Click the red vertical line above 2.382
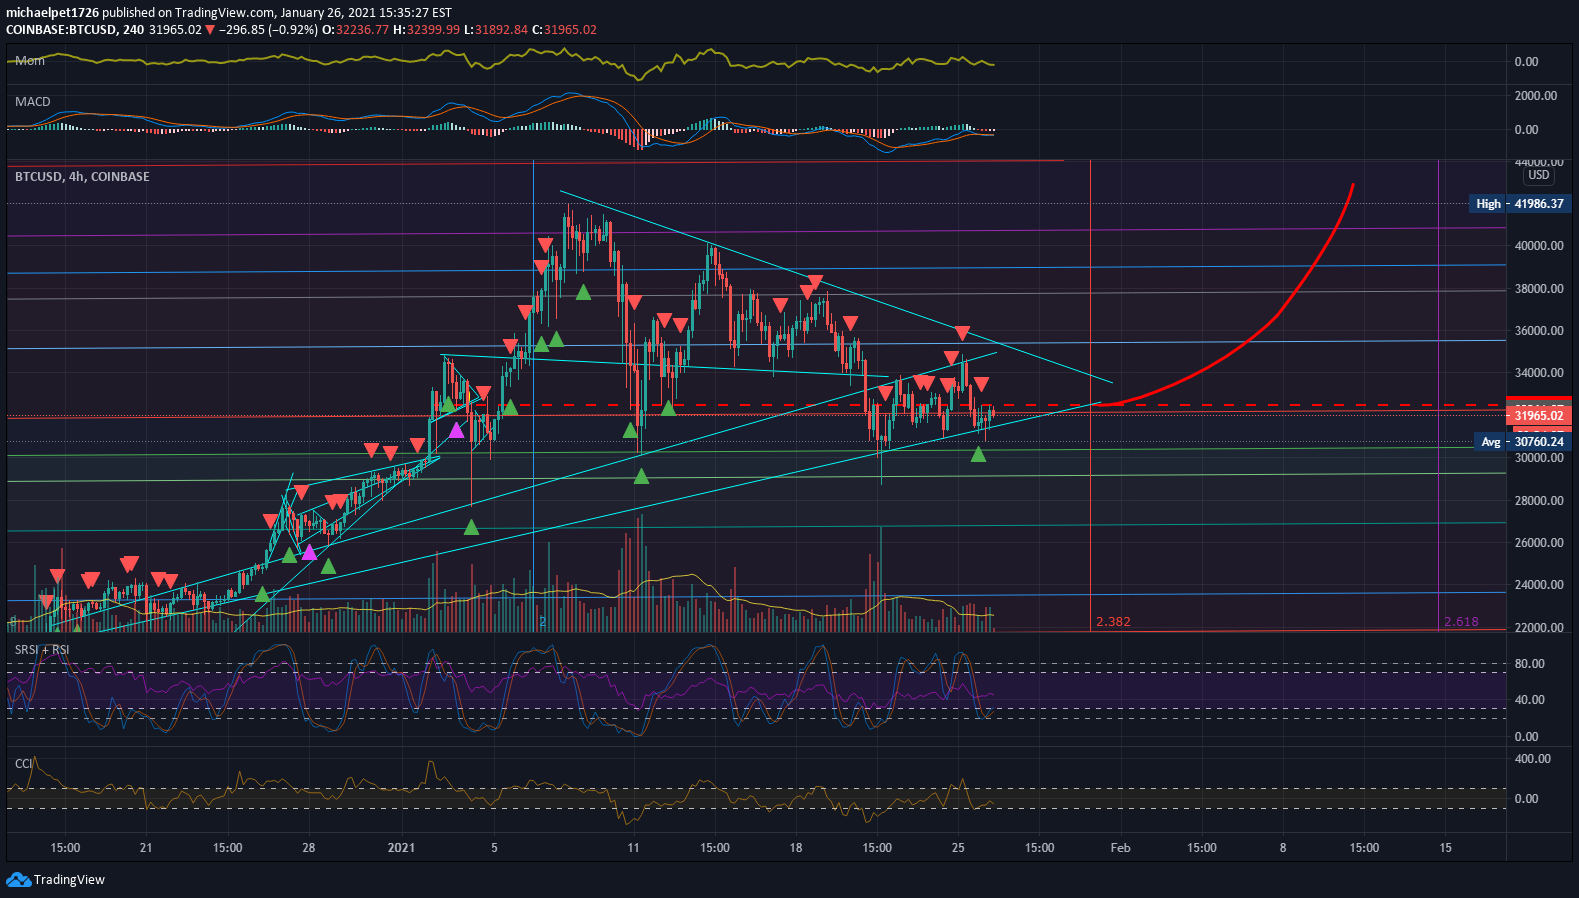Screen dimensions: 1579x898 (1090, 395)
